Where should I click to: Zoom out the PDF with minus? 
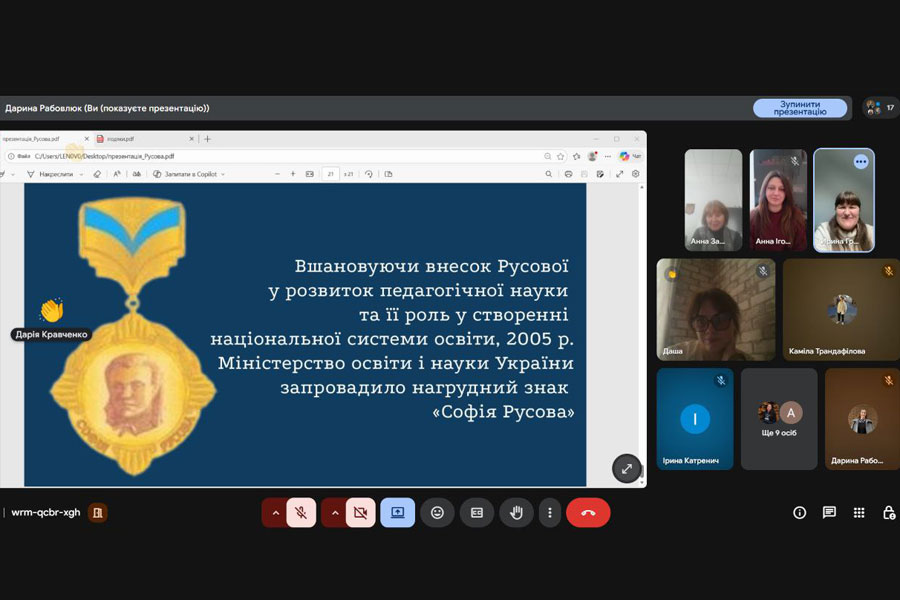pyautogui.click(x=277, y=174)
